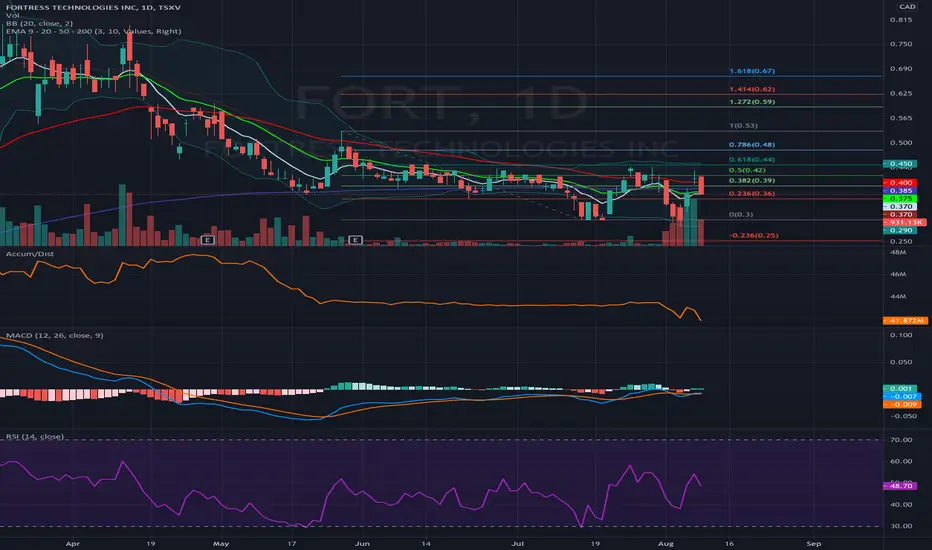This screenshot has width=932, height=550.
Task: Click the Fibonacci level label '-0.236(0.25)'
Action: tap(754, 235)
